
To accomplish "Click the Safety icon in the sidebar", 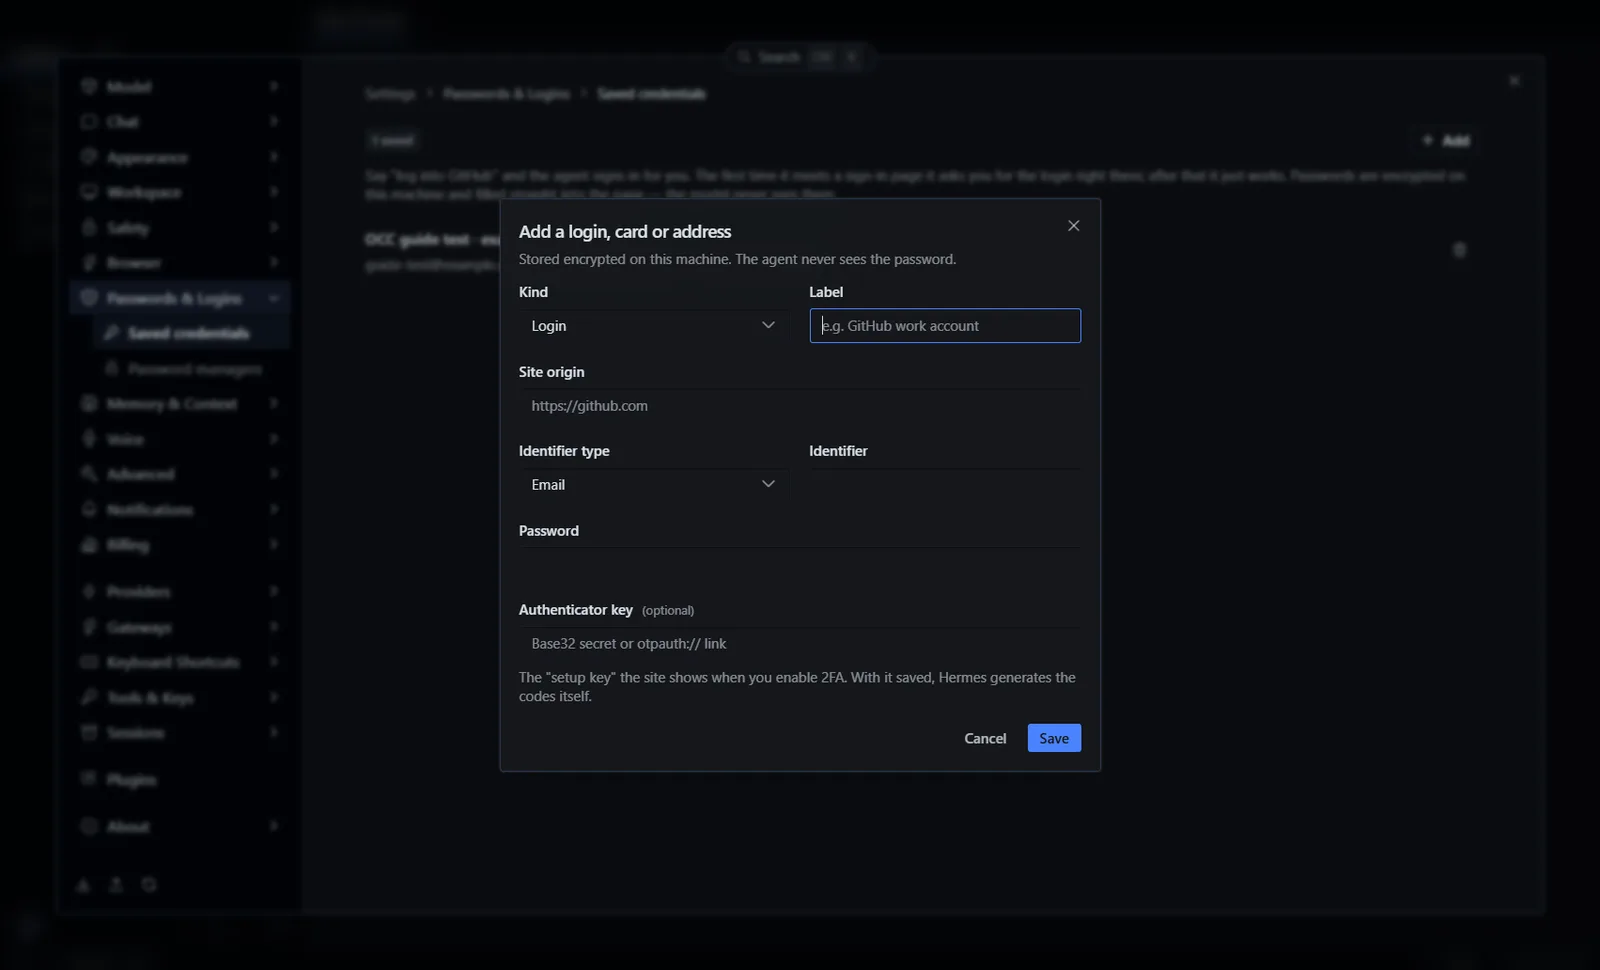I will click(x=89, y=228).
